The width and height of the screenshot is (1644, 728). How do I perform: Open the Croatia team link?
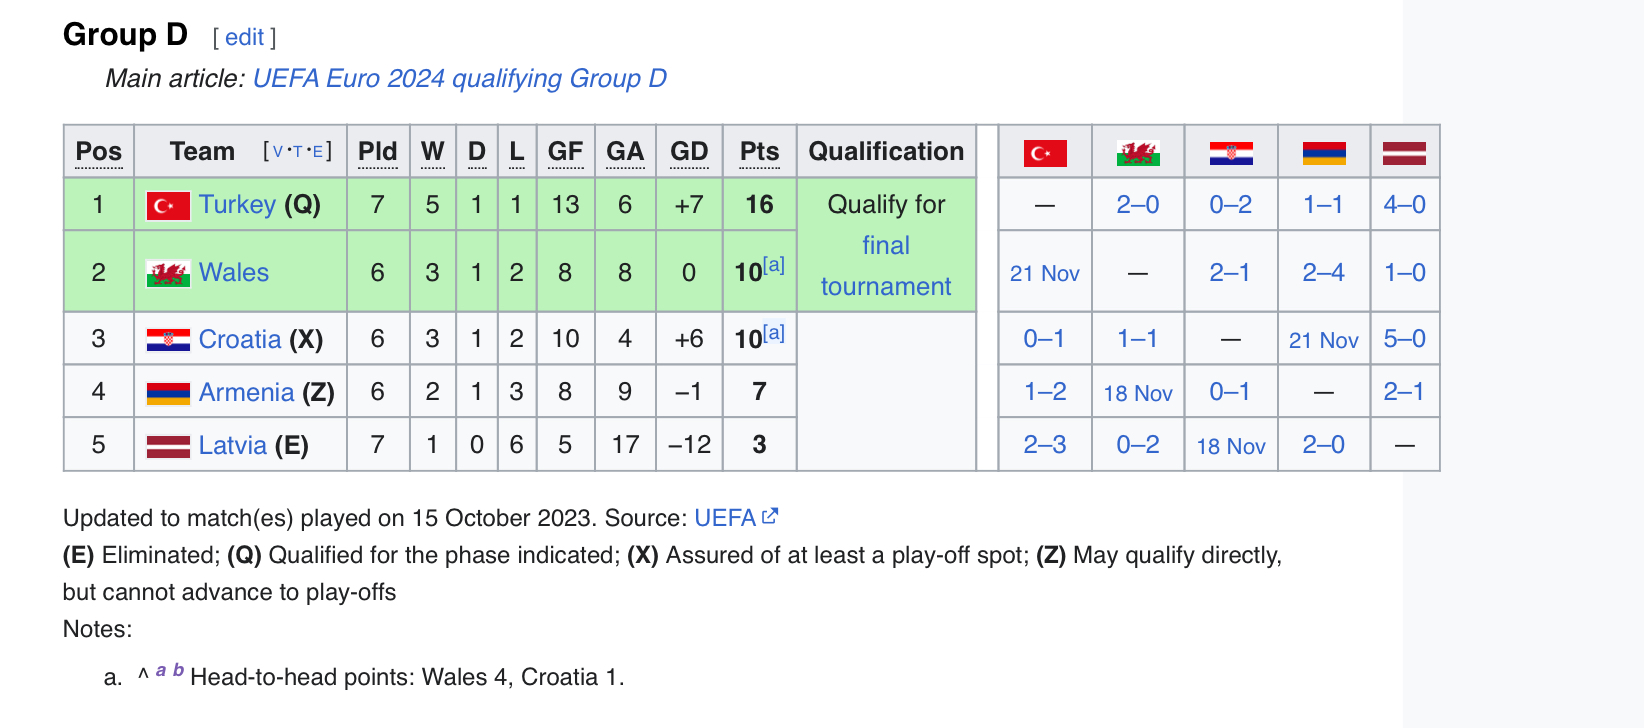240,340
